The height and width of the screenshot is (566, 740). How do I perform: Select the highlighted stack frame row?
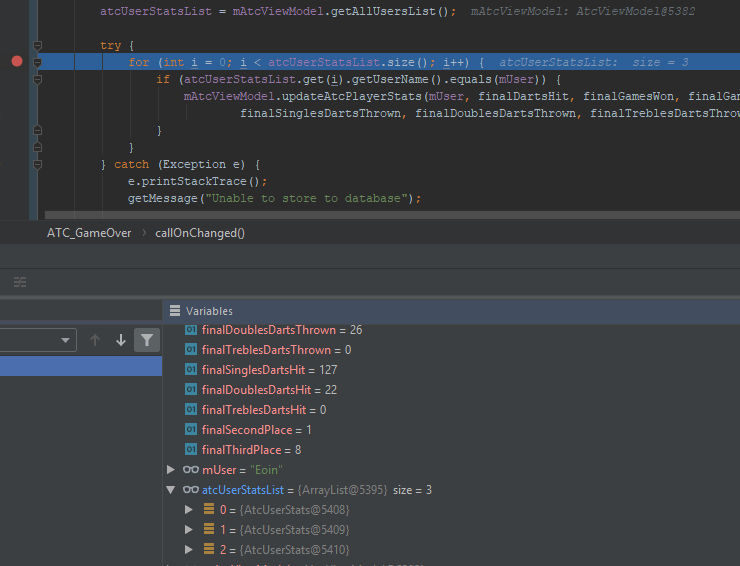(81, 366)
